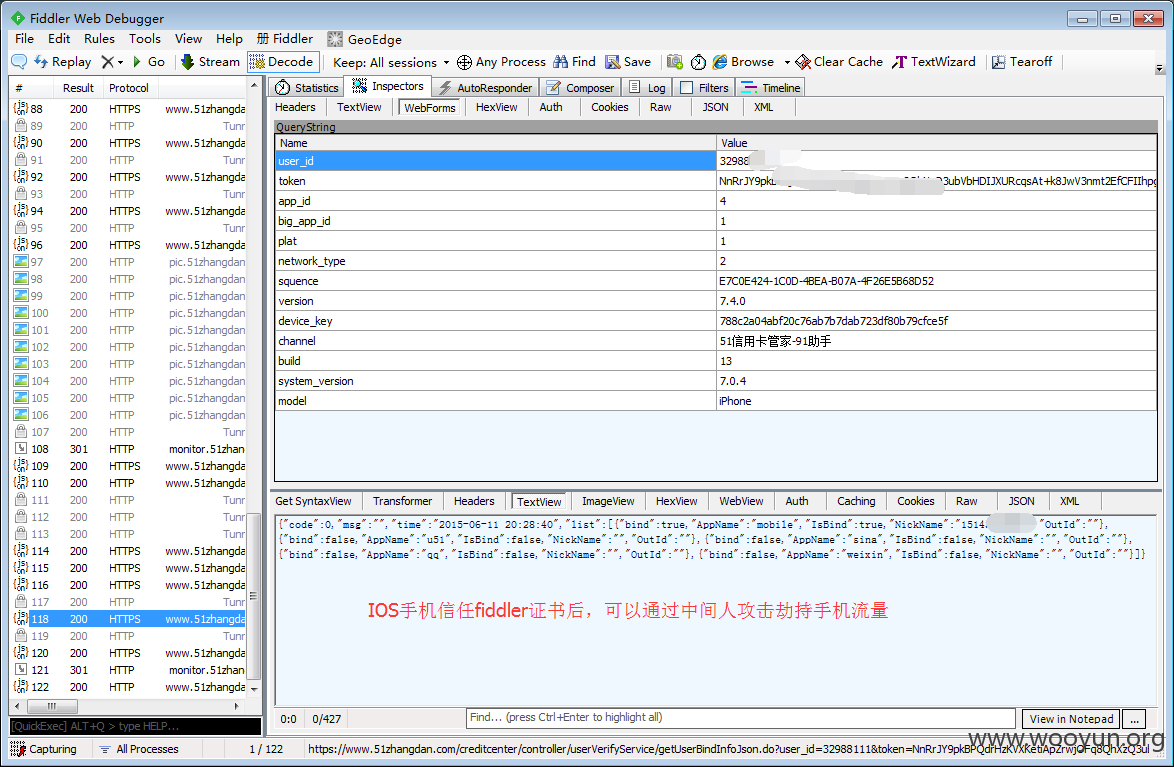This screenshot has height=767, width=1174.
Task: Click the Browse Internet Explorer icon
Action: coord(720,62)
